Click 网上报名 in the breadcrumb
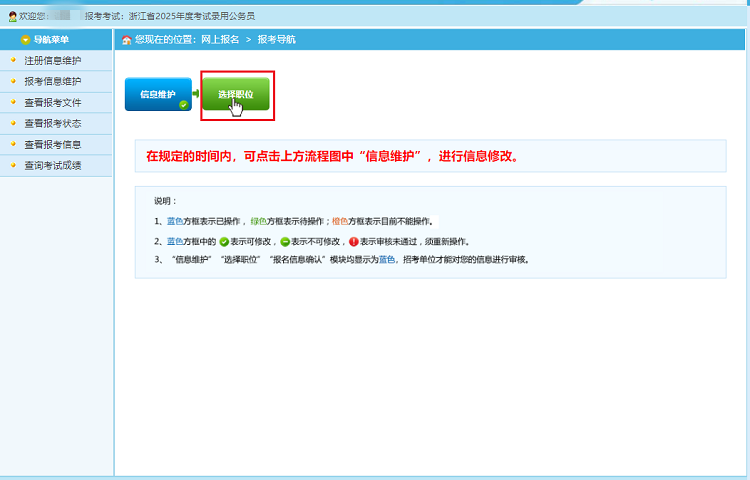 click(220, 40)
